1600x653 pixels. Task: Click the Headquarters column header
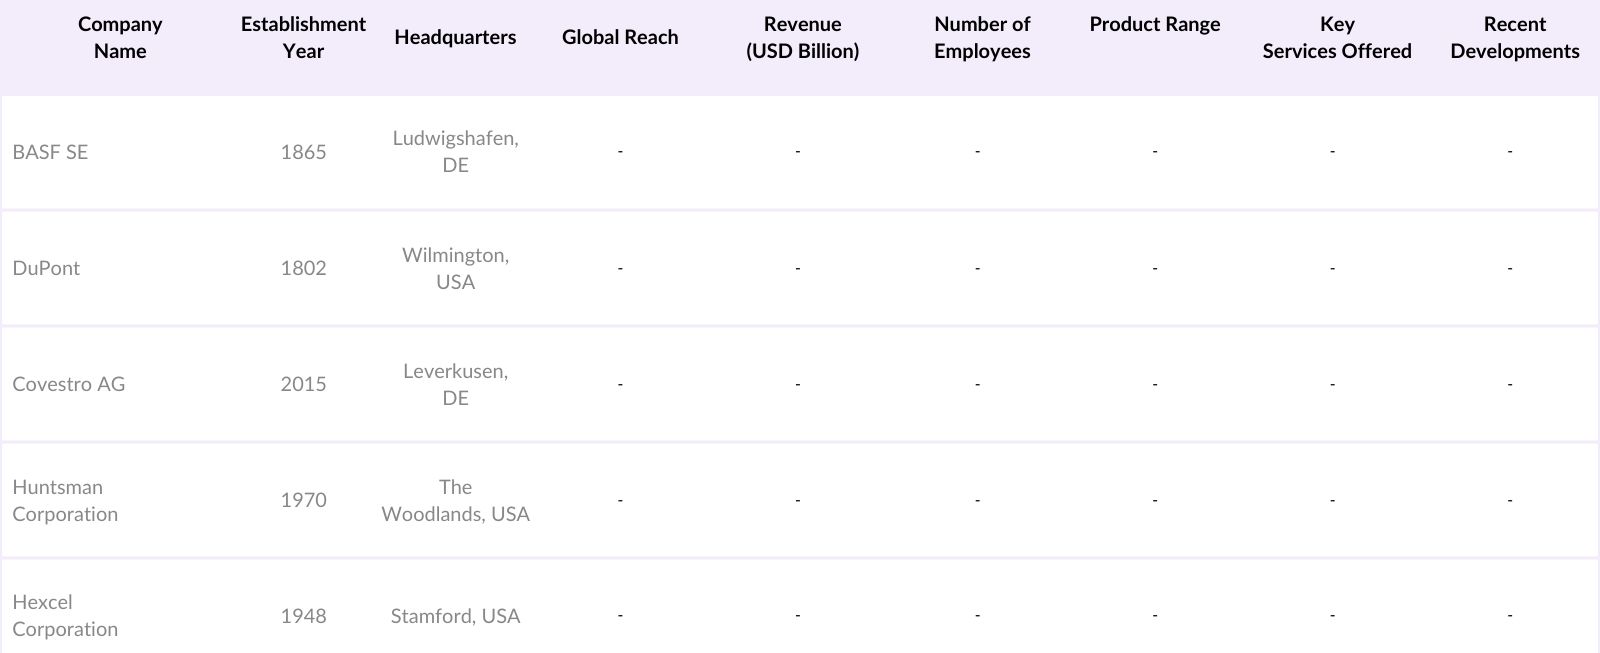[x=455, y=37]
